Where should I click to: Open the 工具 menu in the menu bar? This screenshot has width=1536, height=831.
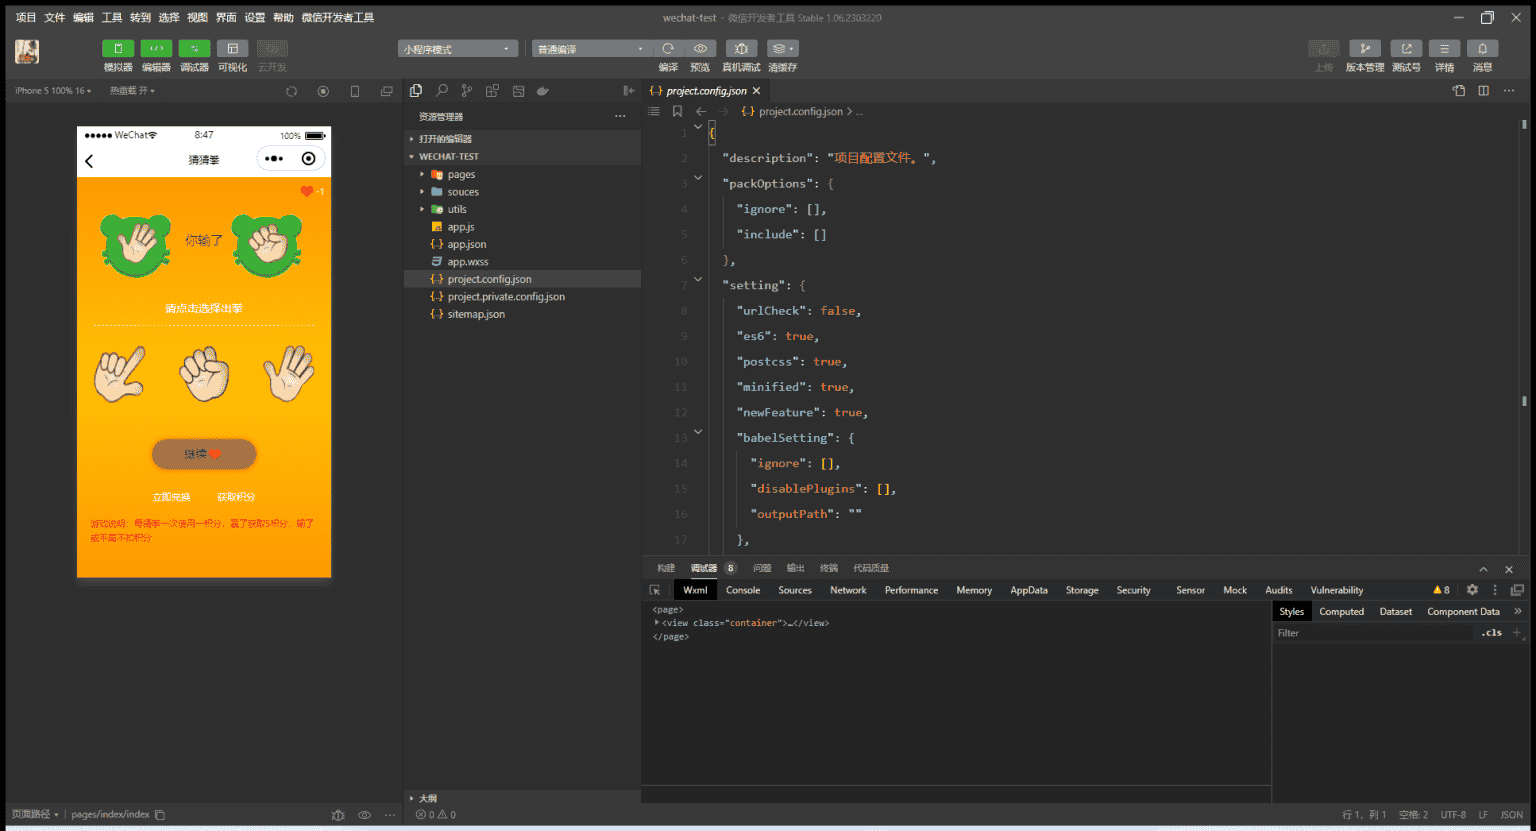[x=111, y=17]
